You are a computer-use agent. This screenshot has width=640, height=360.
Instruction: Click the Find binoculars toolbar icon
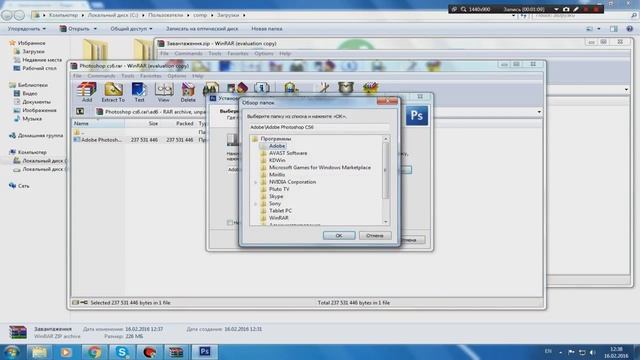pyautogui.click(x=211, y=88)
